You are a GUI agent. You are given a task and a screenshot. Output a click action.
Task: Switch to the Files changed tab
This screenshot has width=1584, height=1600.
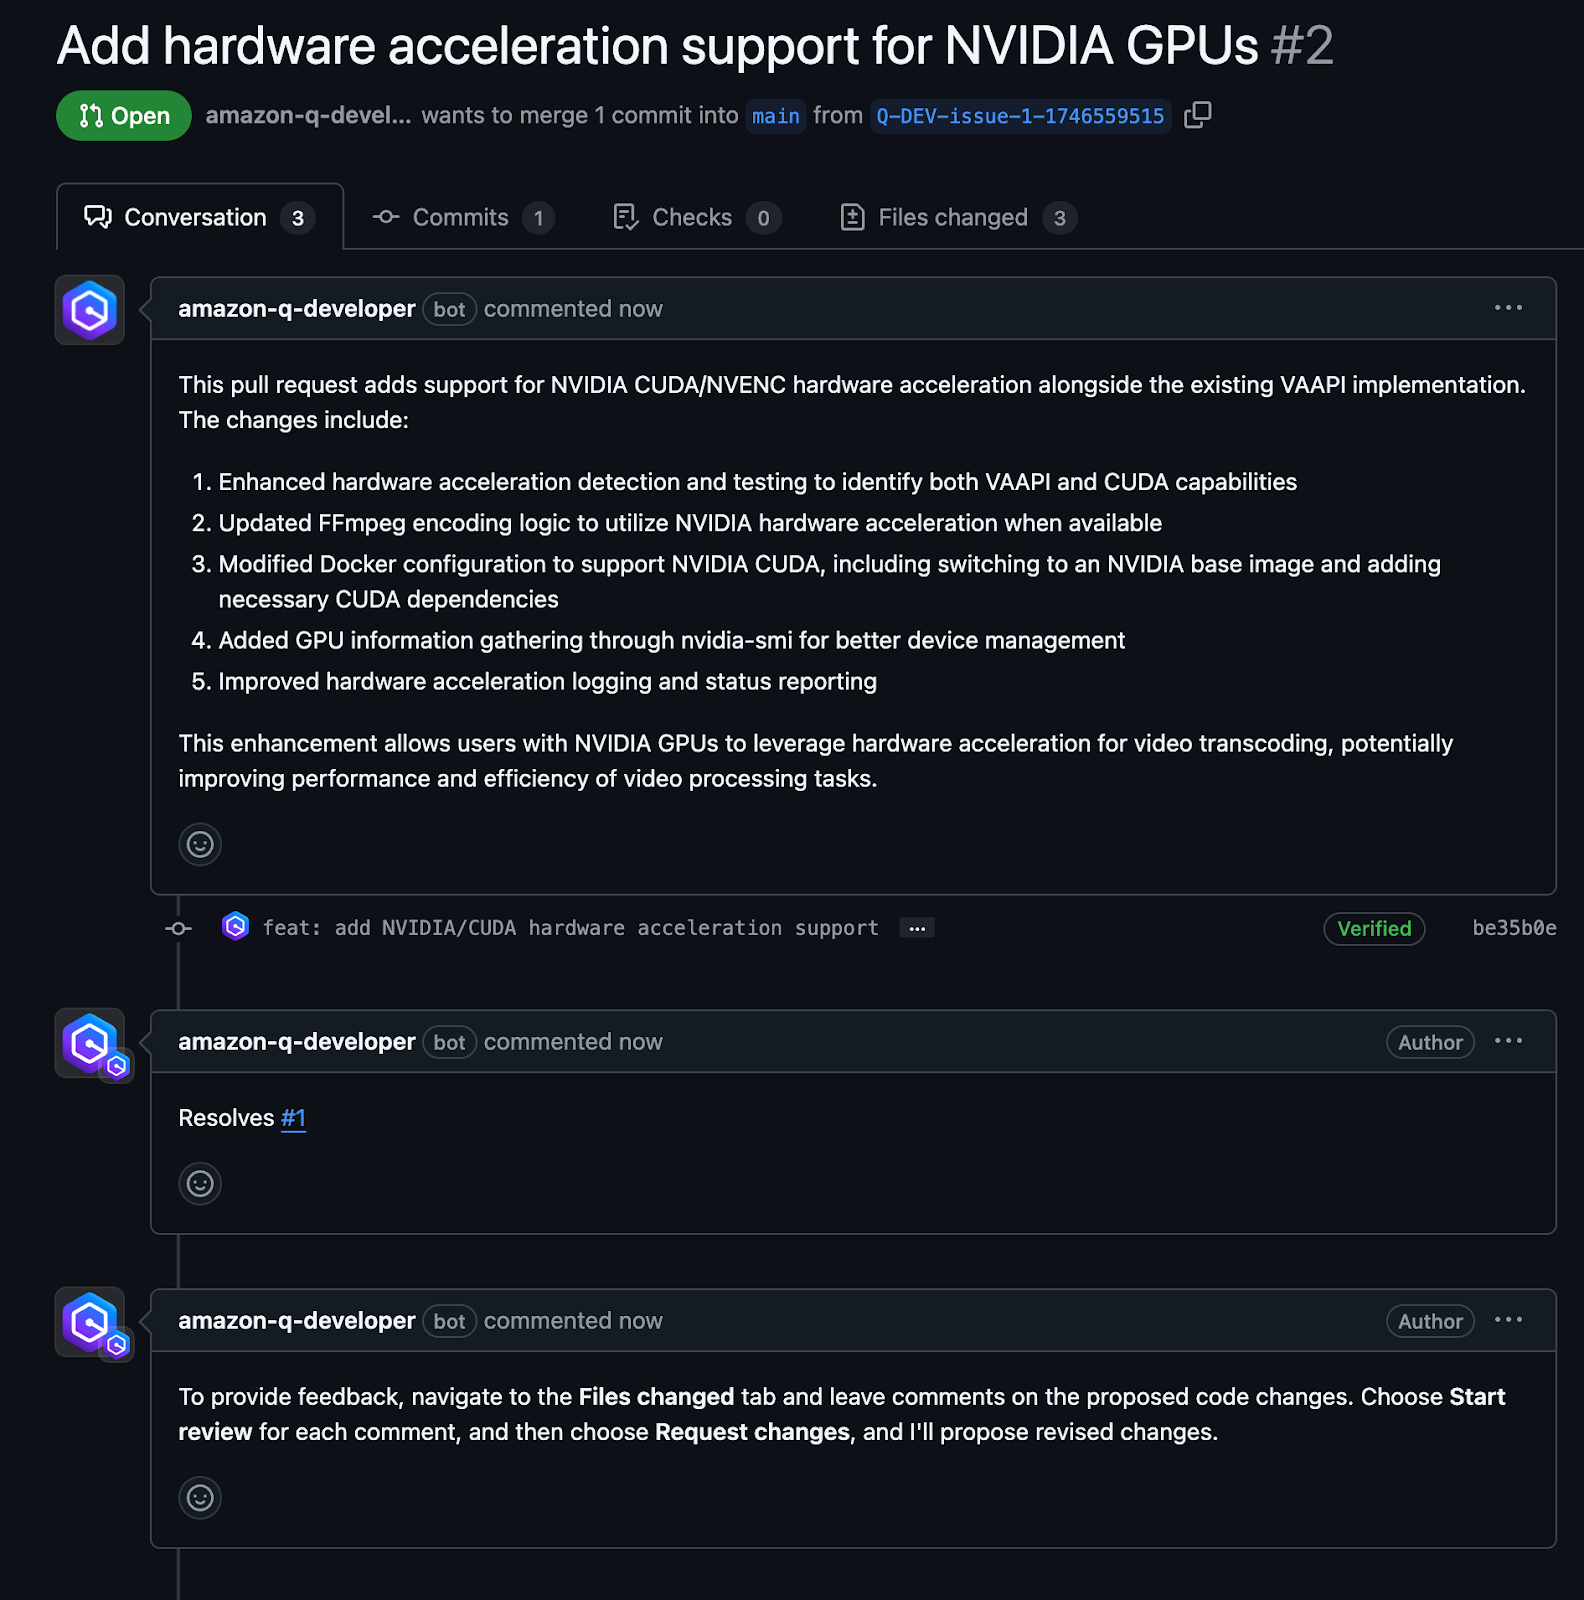[958, 217]
